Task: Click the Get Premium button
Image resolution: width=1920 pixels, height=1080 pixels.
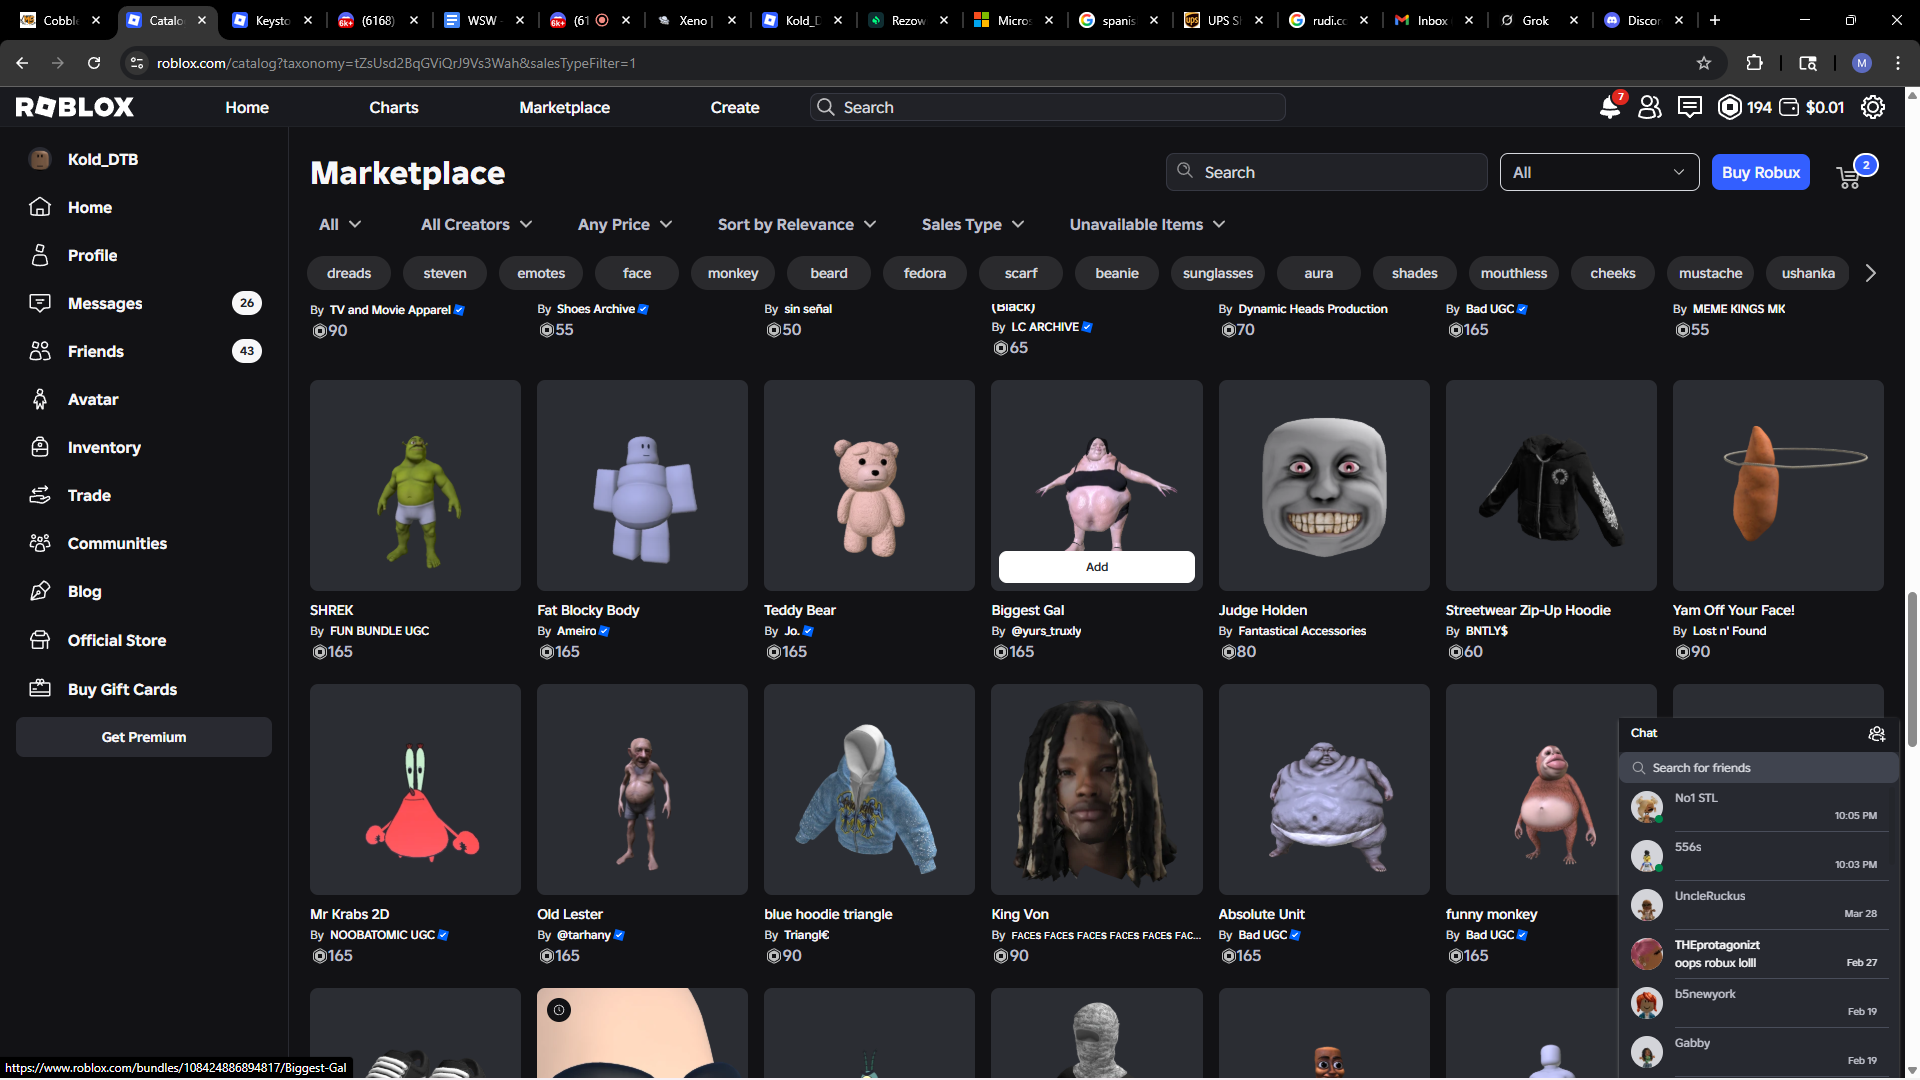Action: [x=144, y=737]
